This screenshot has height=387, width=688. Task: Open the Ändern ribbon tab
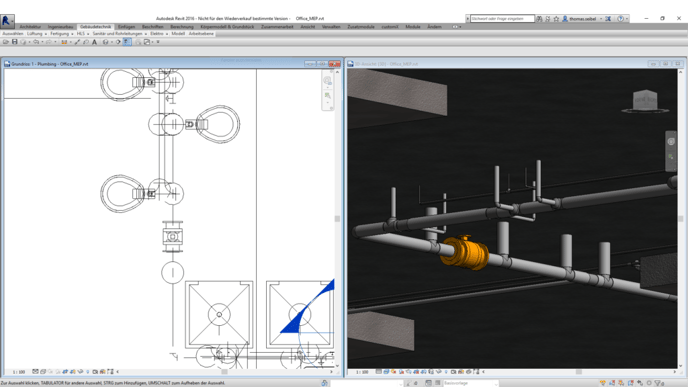[434, 27]
